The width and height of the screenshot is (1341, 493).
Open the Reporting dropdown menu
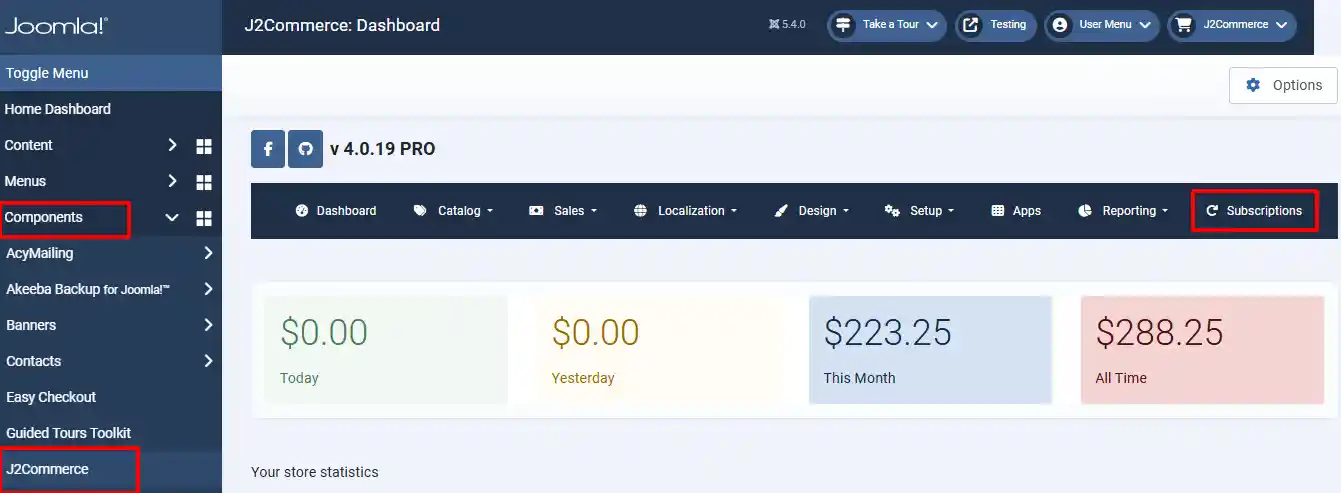(1124, 211)
